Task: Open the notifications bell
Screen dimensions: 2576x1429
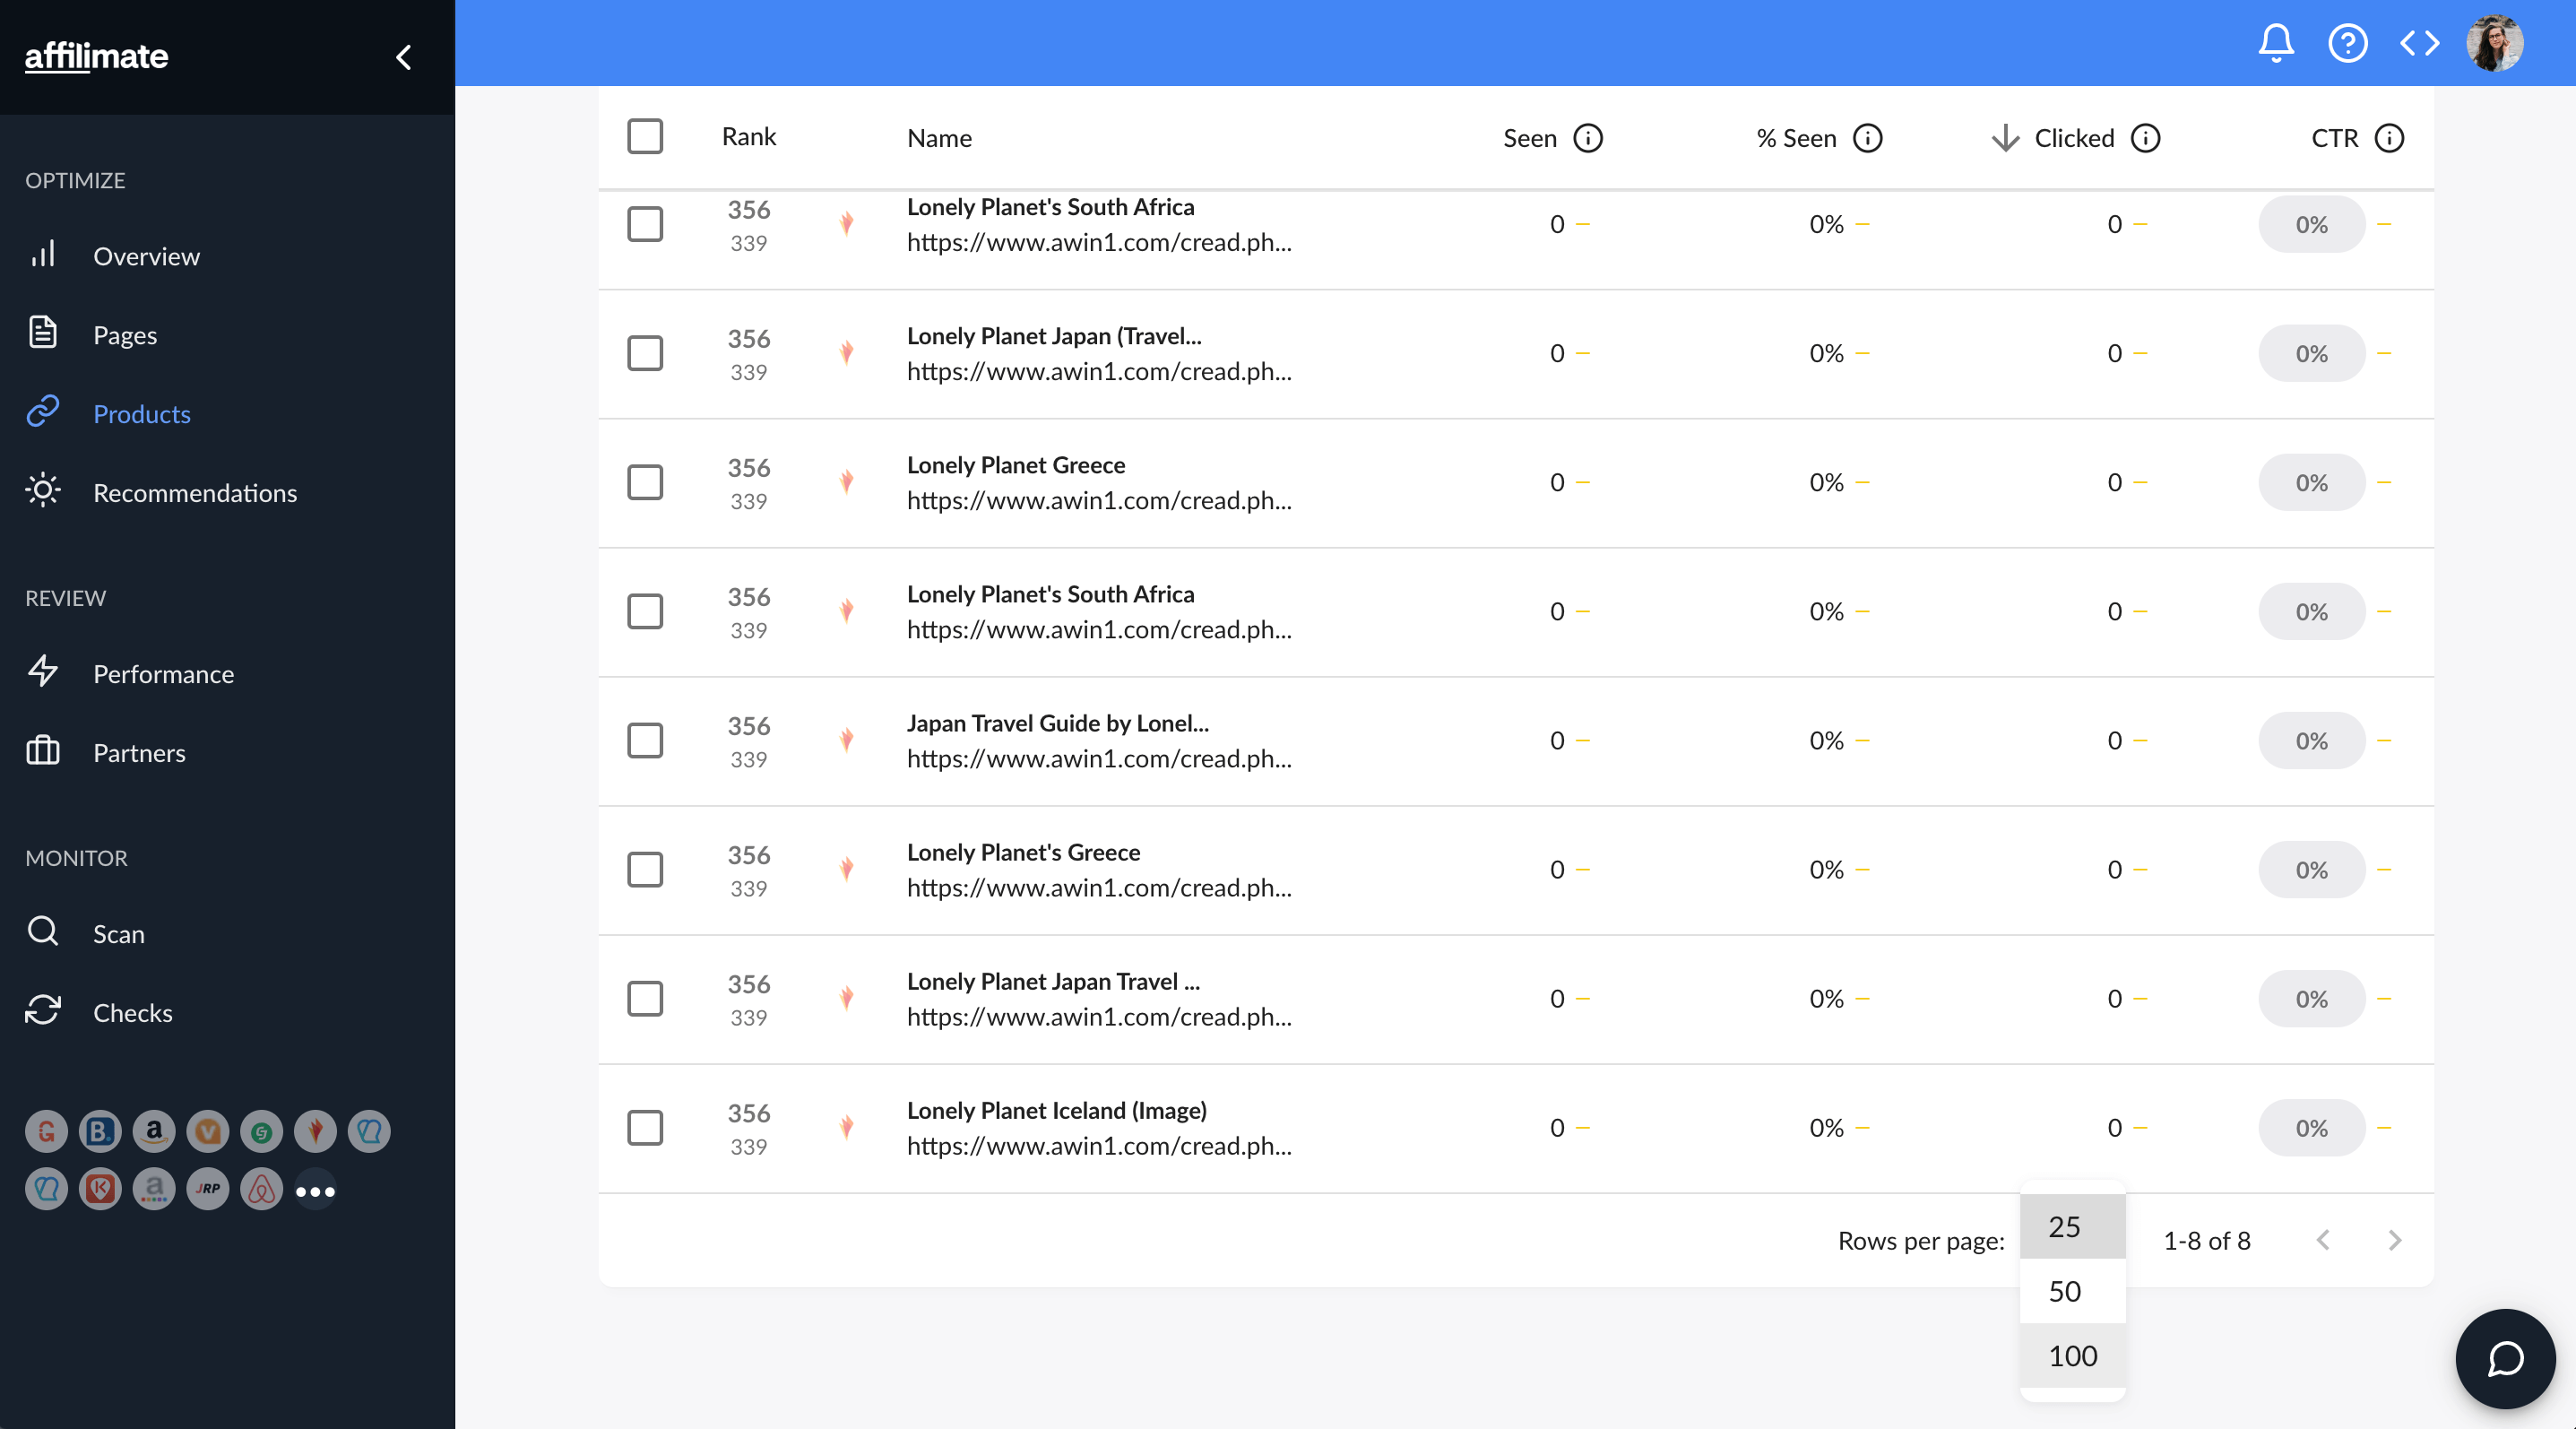Action: [x=2276, y=43]
